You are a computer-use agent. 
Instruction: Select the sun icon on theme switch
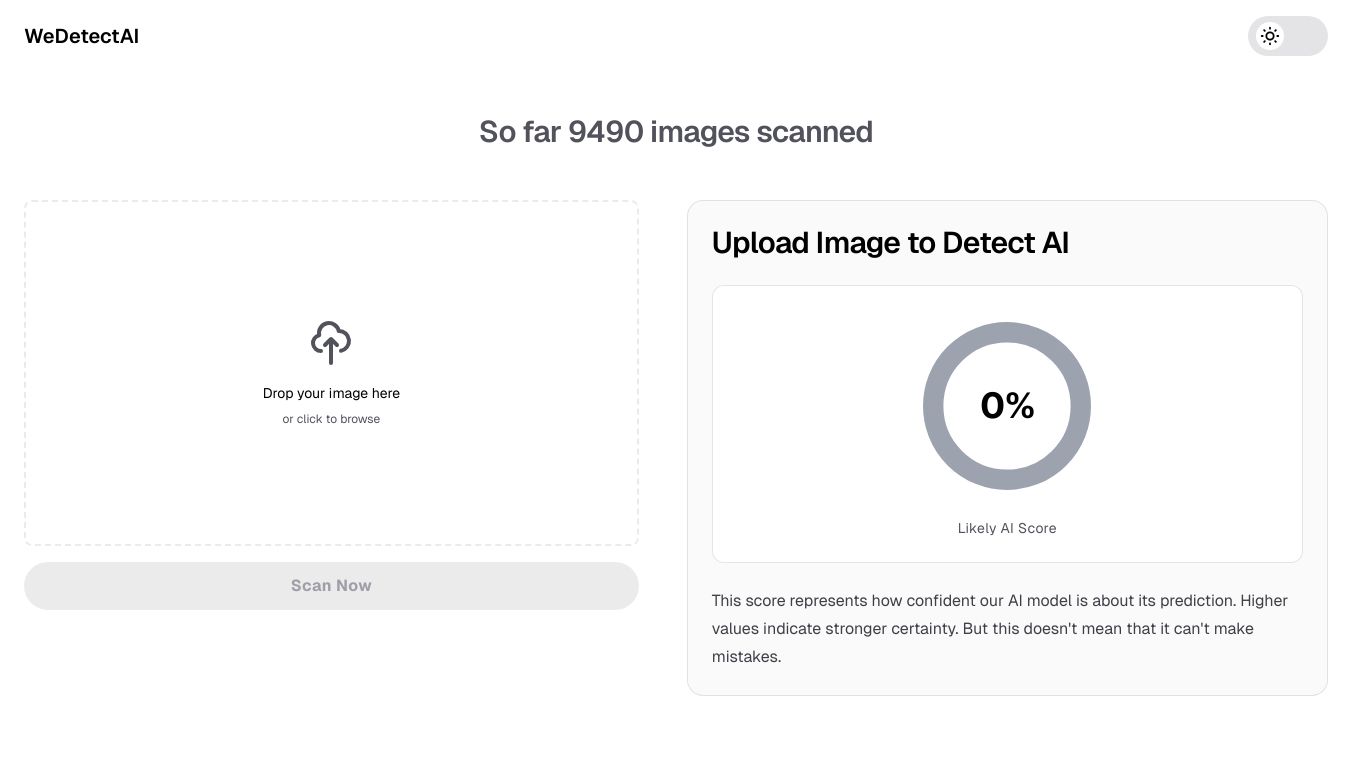[x=1270, y=36]
